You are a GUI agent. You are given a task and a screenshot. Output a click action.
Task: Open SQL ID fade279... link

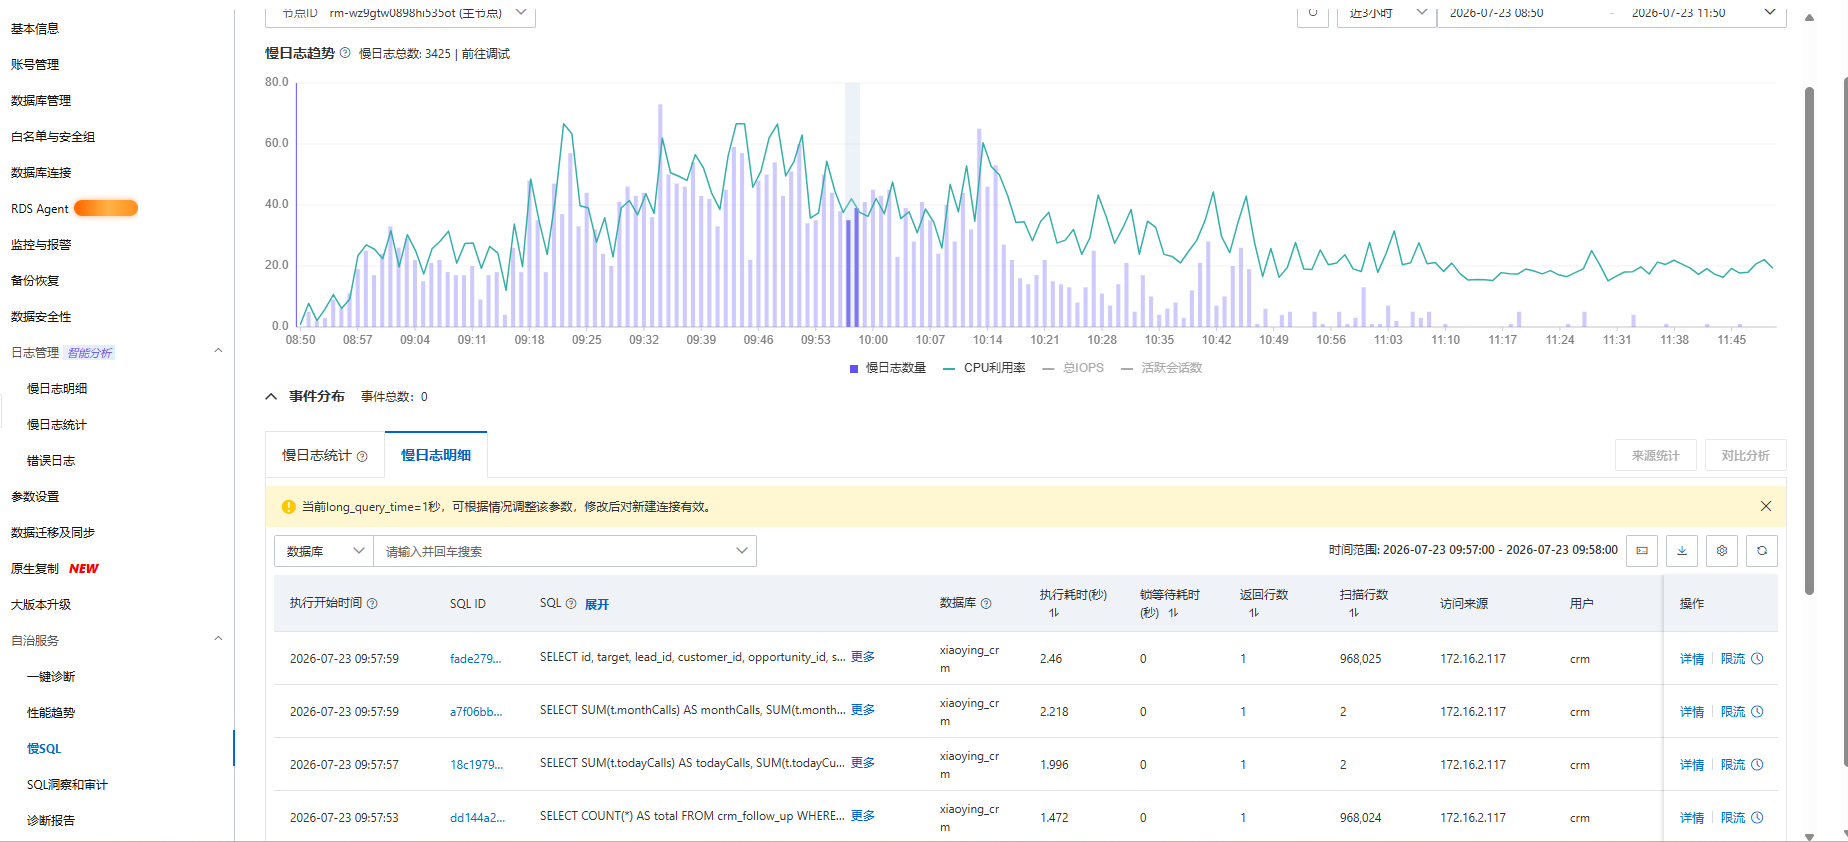pyautogui.click(x=475, y=658)
